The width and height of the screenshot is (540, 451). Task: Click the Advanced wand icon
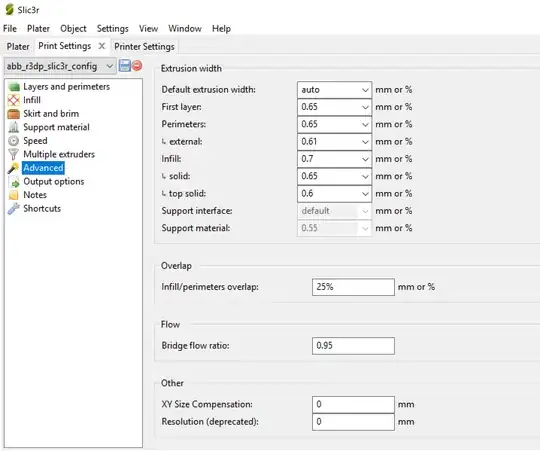point(14,168)
